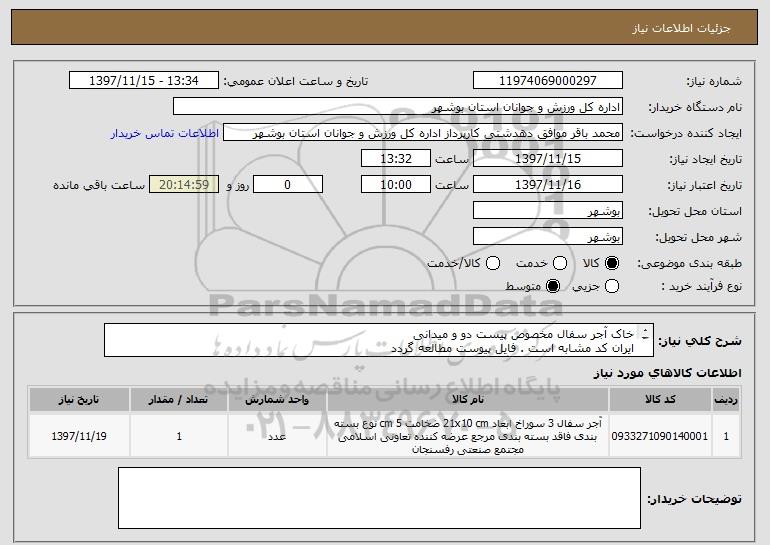Open اطلاعات تماس خریدار link

pyautogui.click(x=165, y=134)
